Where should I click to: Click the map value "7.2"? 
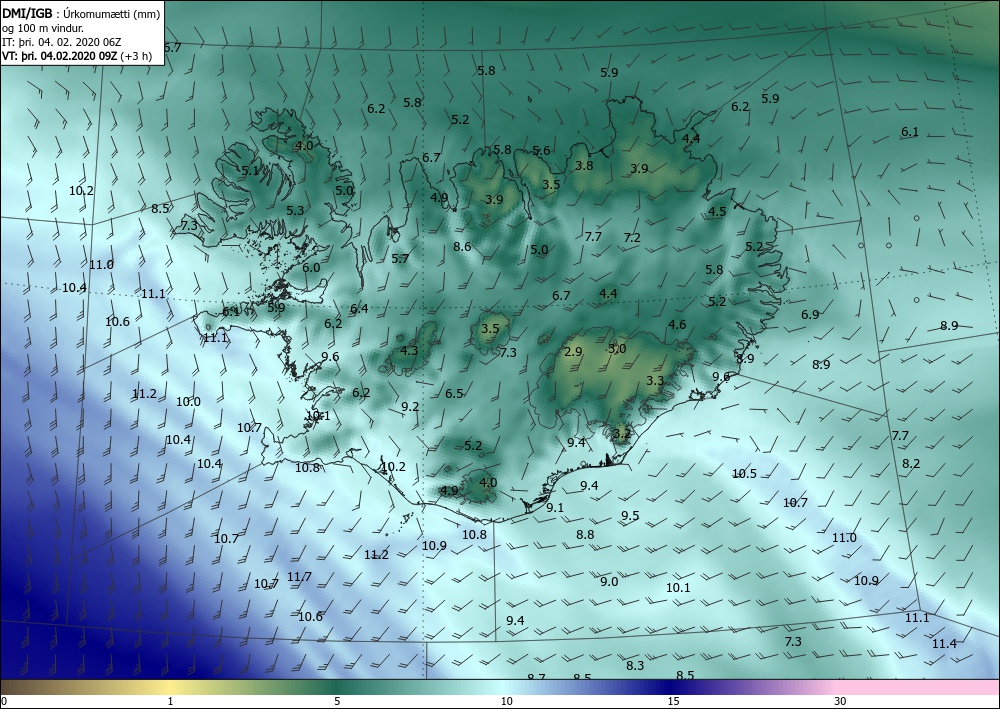pyautogui.click(x=632, y=237)
